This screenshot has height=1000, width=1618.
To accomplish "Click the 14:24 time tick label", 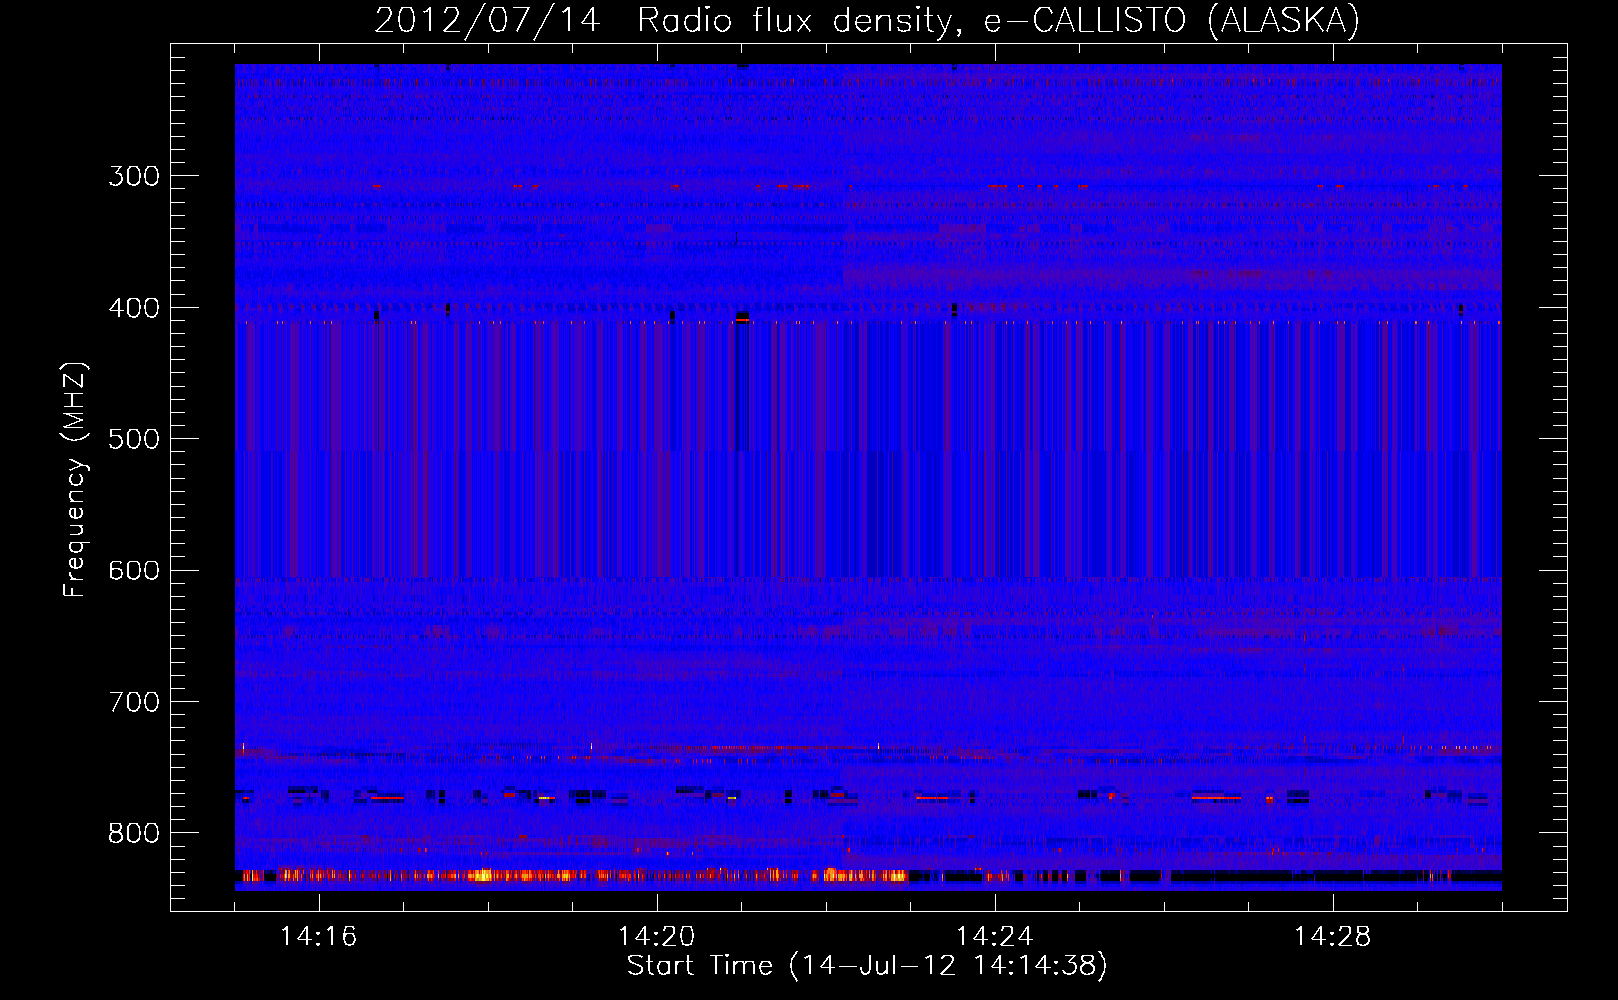I will [x=994, y=937].
